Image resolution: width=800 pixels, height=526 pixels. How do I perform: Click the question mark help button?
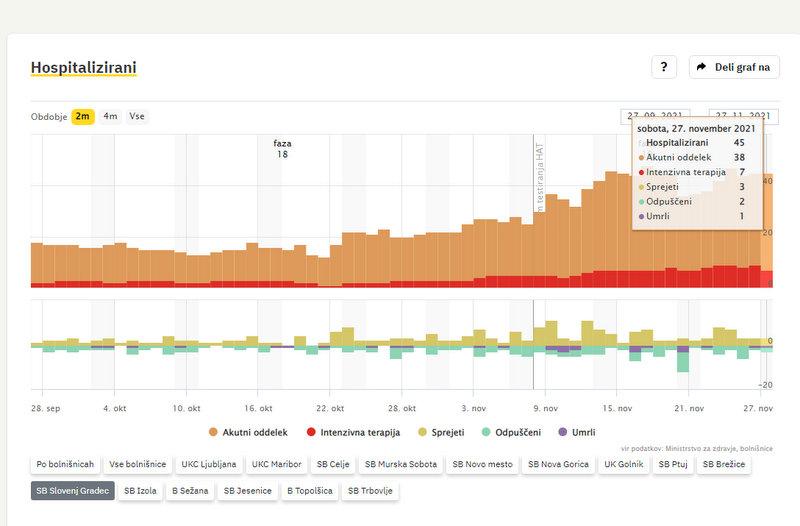pyautogui.click(x=664, y=67)
